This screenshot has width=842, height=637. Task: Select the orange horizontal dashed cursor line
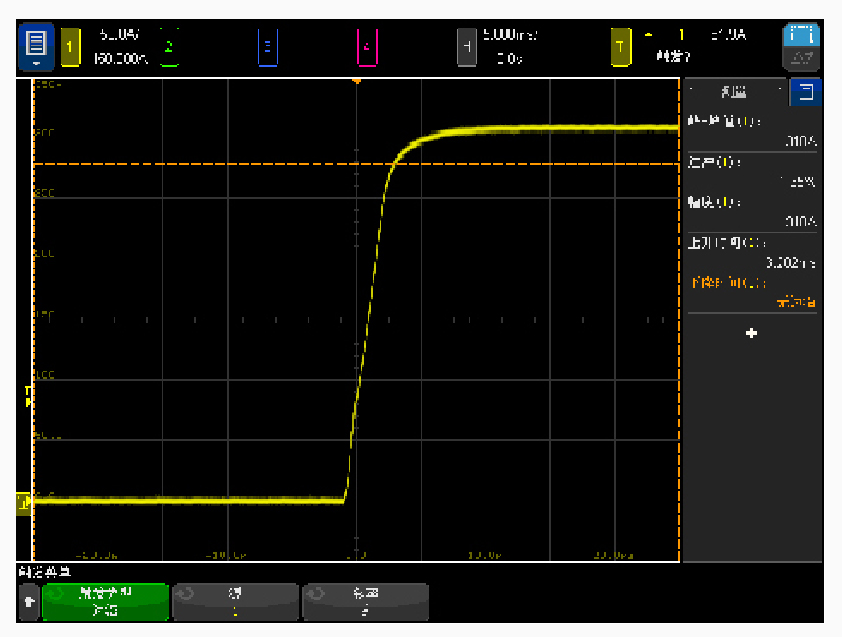(x=356, y=164)
